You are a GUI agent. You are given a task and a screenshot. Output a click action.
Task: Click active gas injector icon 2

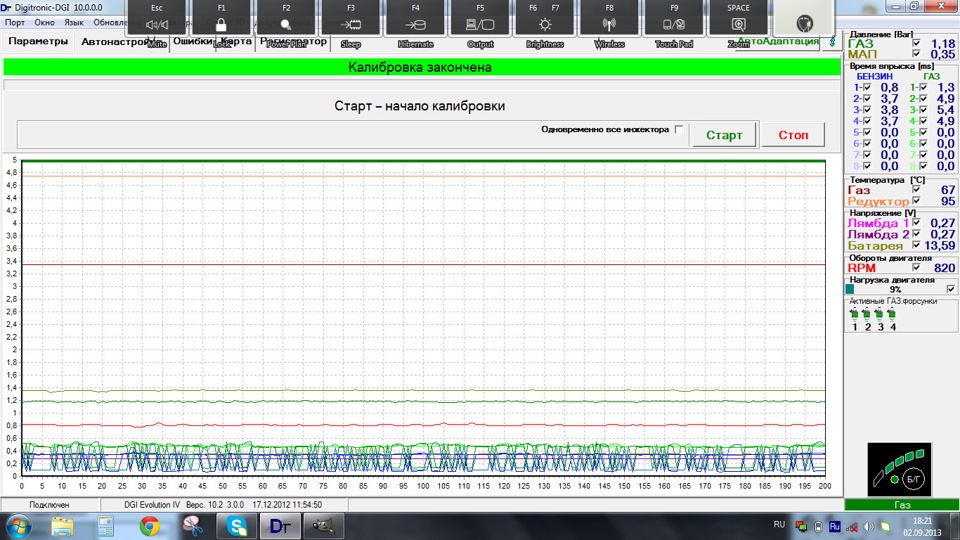tap(866, 315)
